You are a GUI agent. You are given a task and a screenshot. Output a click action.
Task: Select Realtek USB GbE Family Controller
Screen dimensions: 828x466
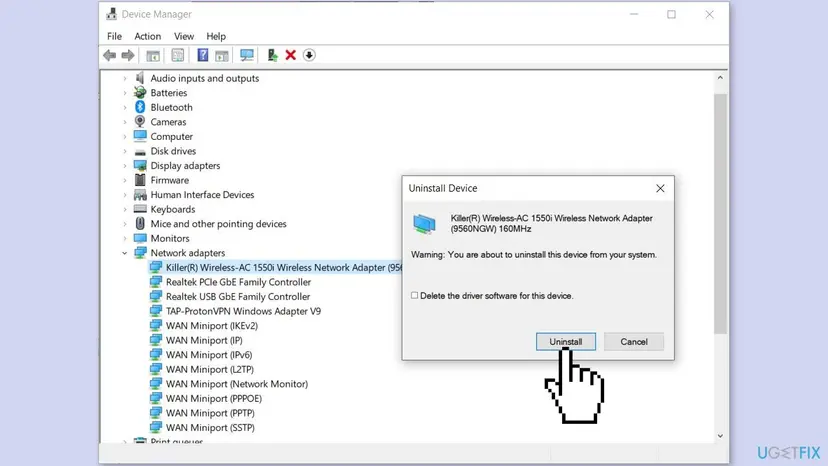click(238, 296)
